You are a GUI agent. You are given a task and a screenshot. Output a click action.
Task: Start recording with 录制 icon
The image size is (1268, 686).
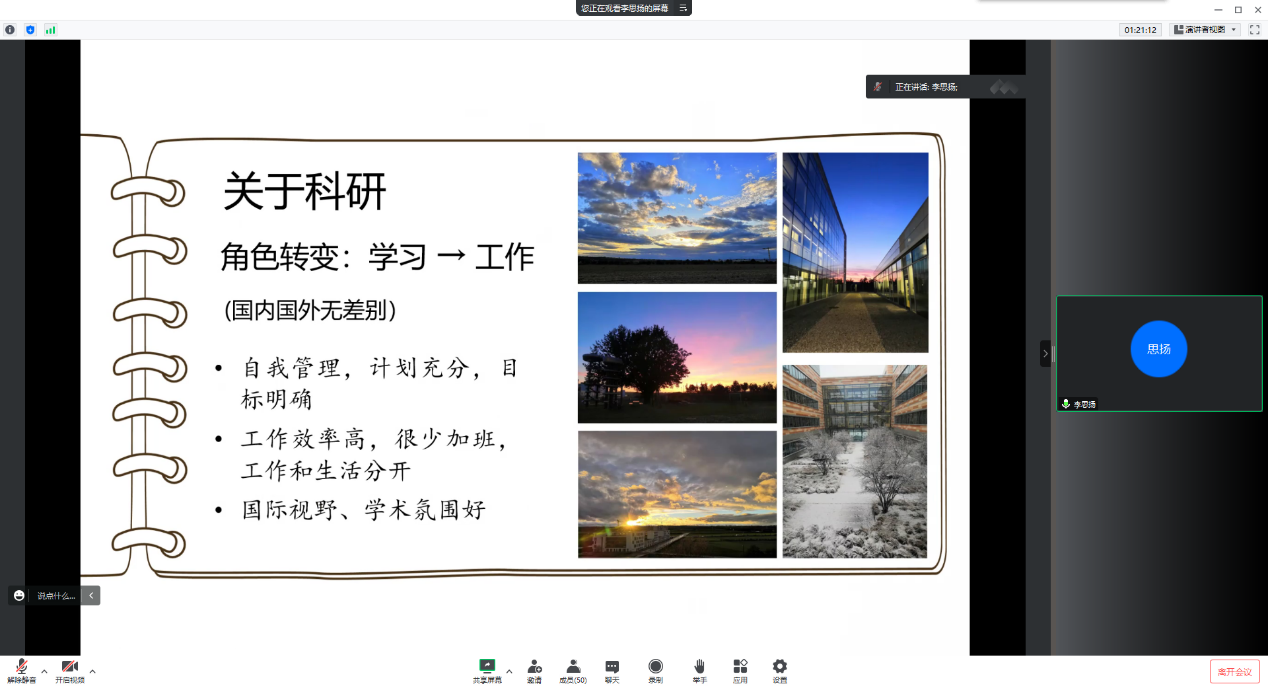tap(655, 670)
